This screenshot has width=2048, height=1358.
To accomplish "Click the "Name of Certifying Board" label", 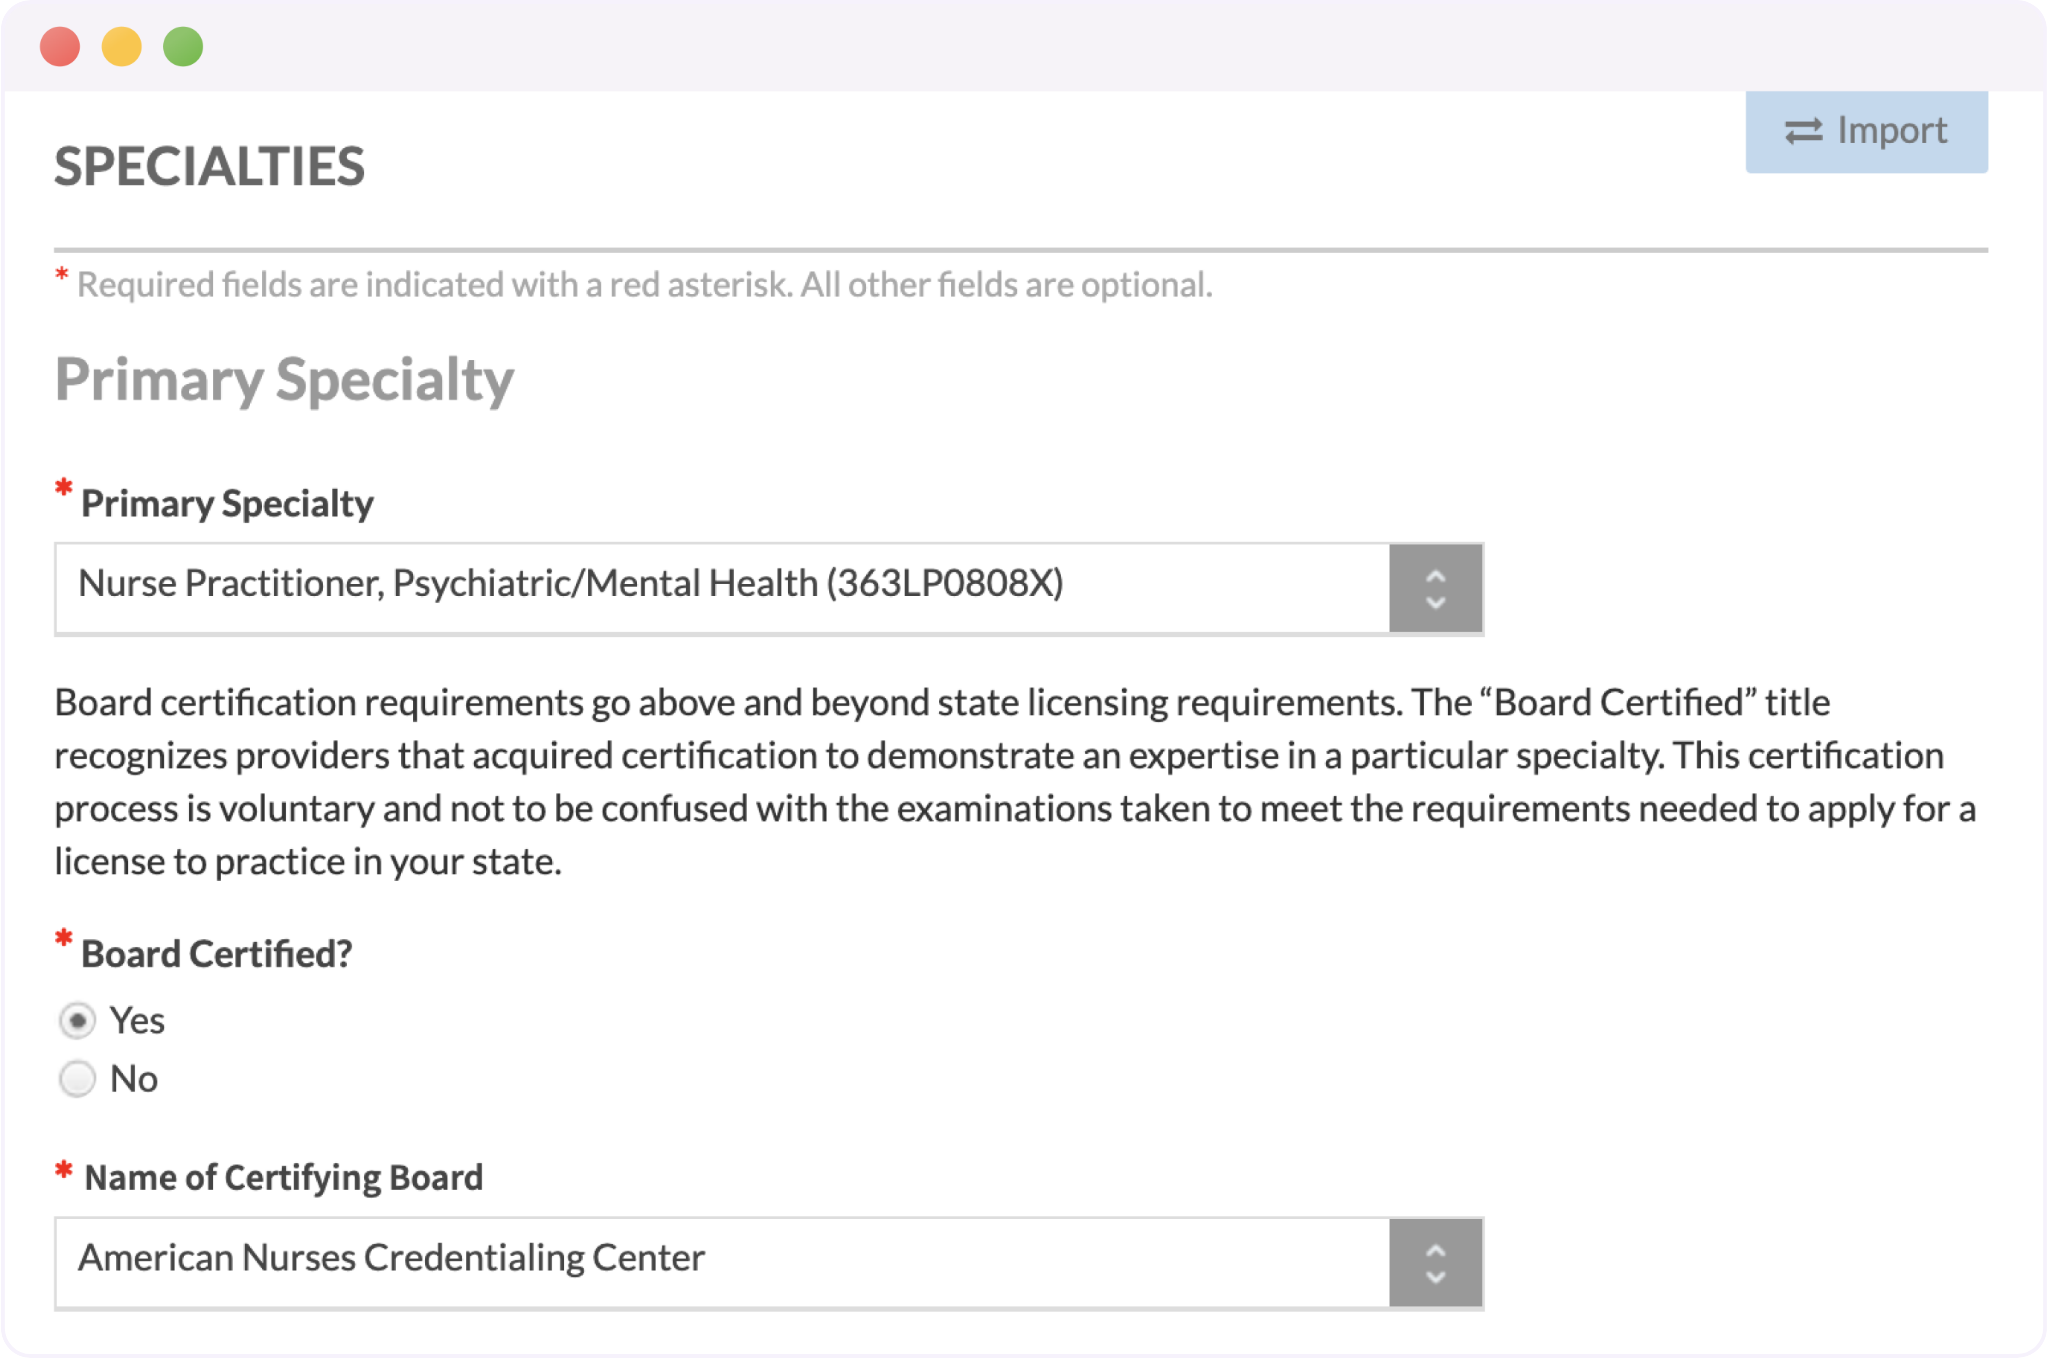I will pos(283,1177).
